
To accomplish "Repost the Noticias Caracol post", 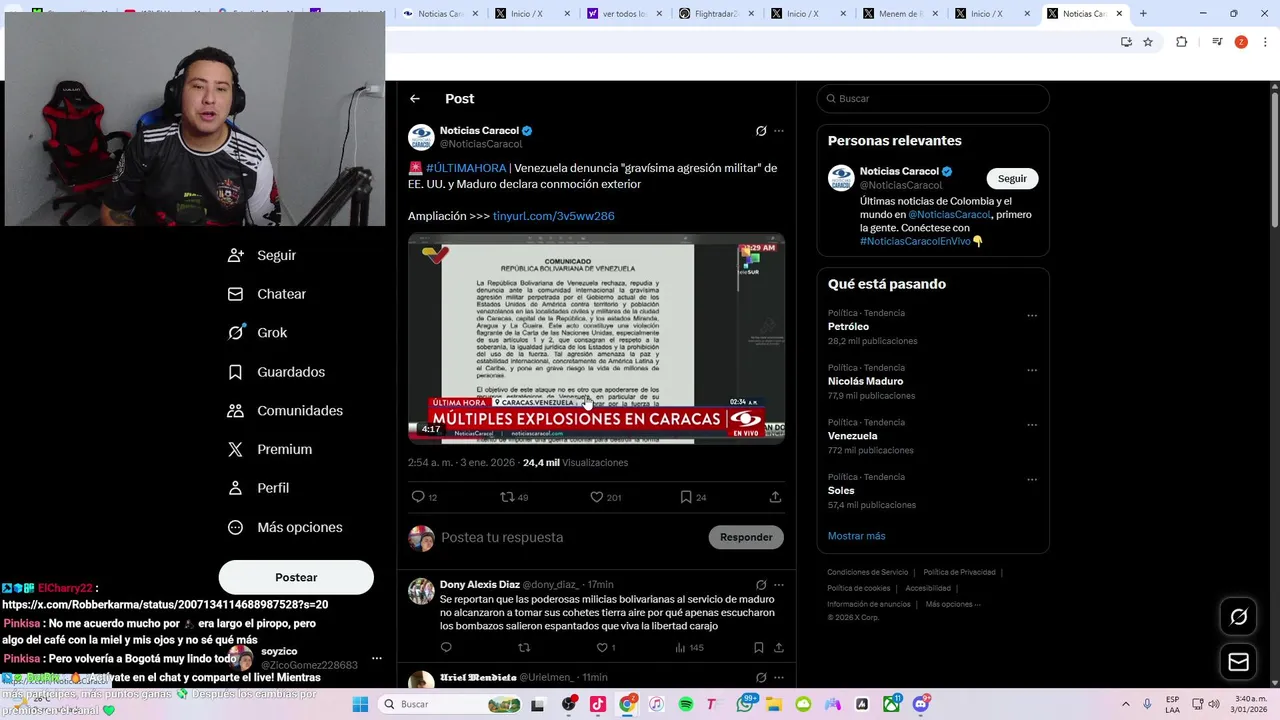I will coord(507,497).
